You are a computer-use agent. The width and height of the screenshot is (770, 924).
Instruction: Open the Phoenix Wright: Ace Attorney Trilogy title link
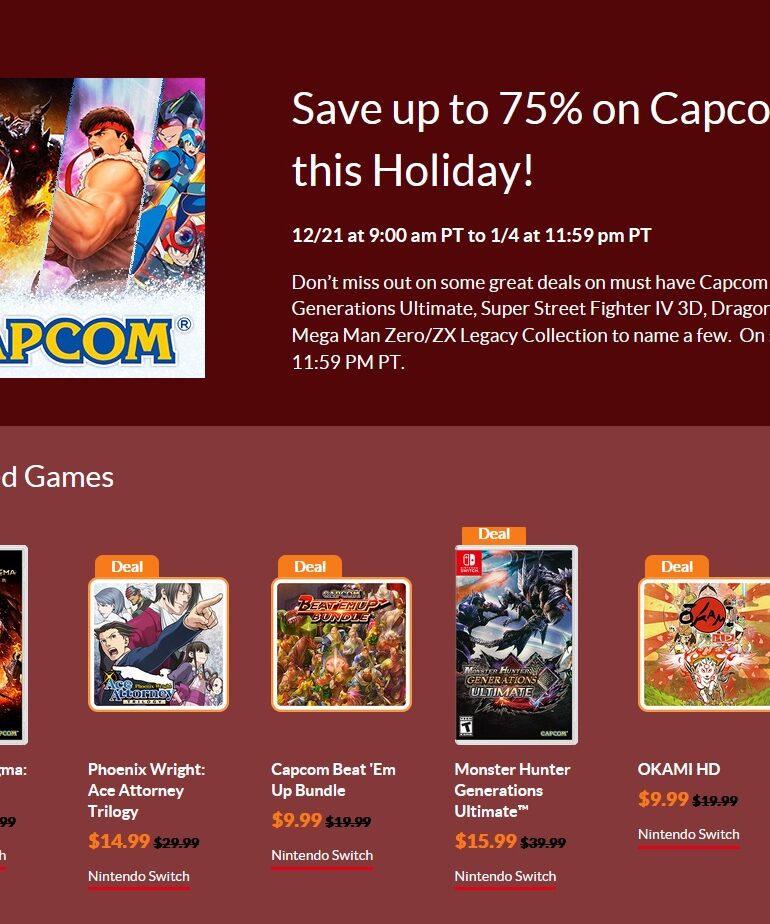pyautogui.click(x=147, y=790)
